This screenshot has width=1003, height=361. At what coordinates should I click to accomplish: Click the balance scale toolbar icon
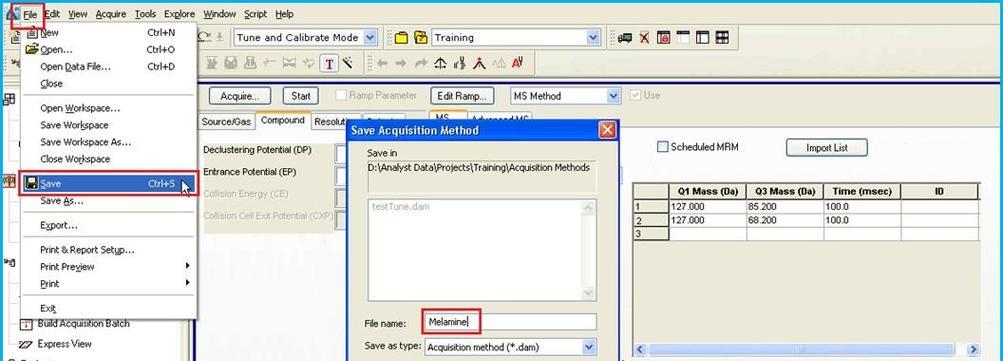(440, 63)
